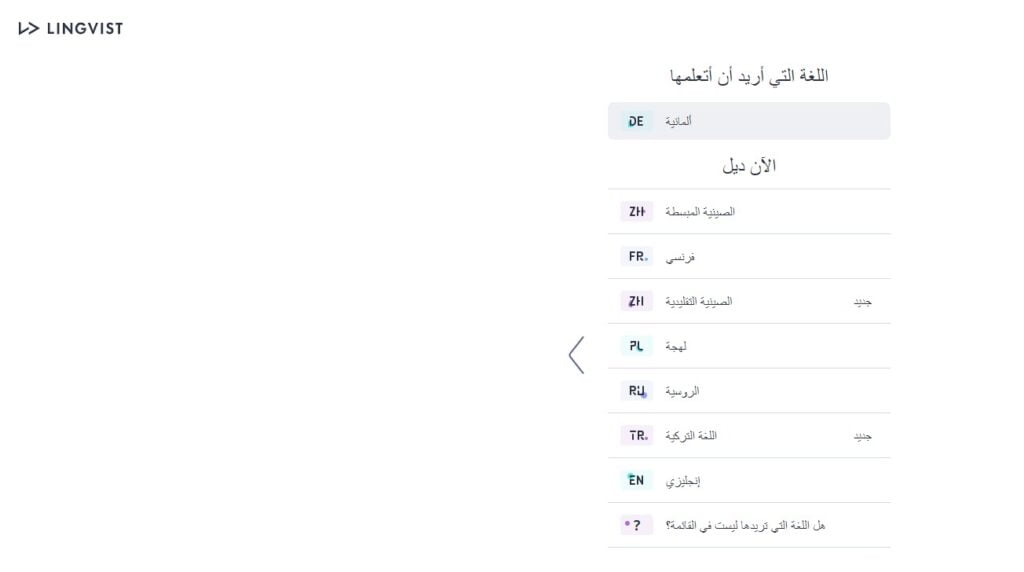Select the اللغة التركية course label
The image size is (1024, 572).
click(x=691, y=436)
